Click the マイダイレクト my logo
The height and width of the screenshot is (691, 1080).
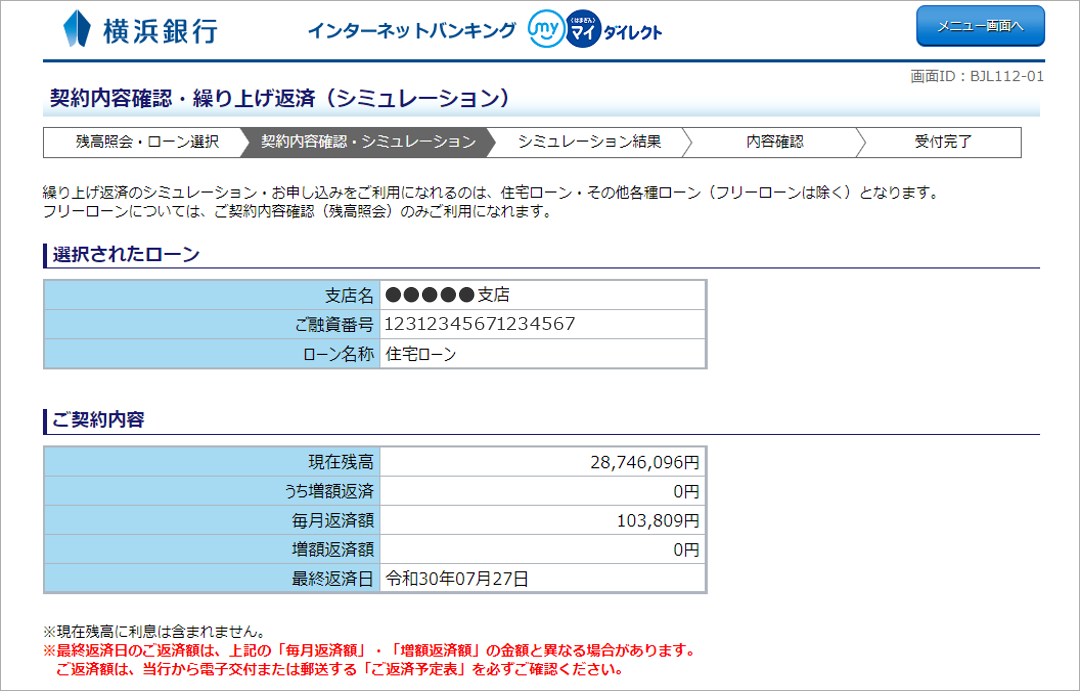point(595,30)
